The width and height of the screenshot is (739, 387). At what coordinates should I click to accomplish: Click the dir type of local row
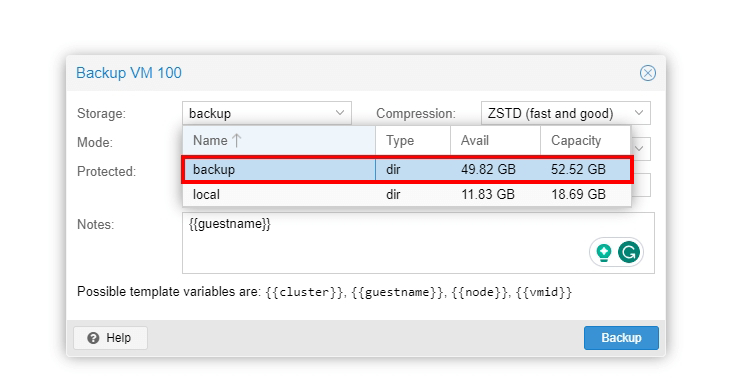394,194
